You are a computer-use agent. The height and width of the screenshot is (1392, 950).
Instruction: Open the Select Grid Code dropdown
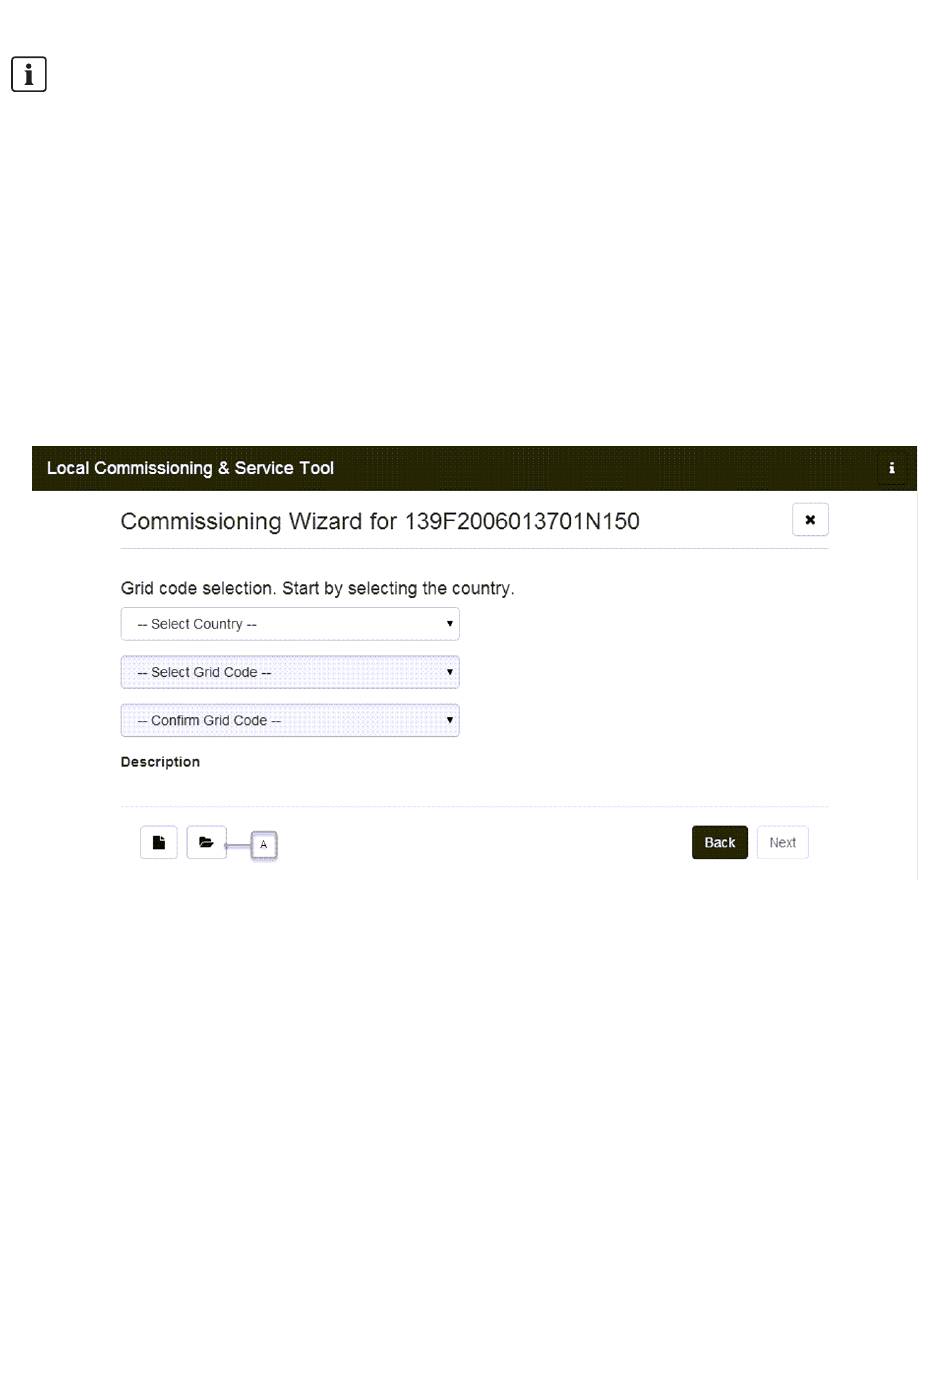(x=290, y=672)
